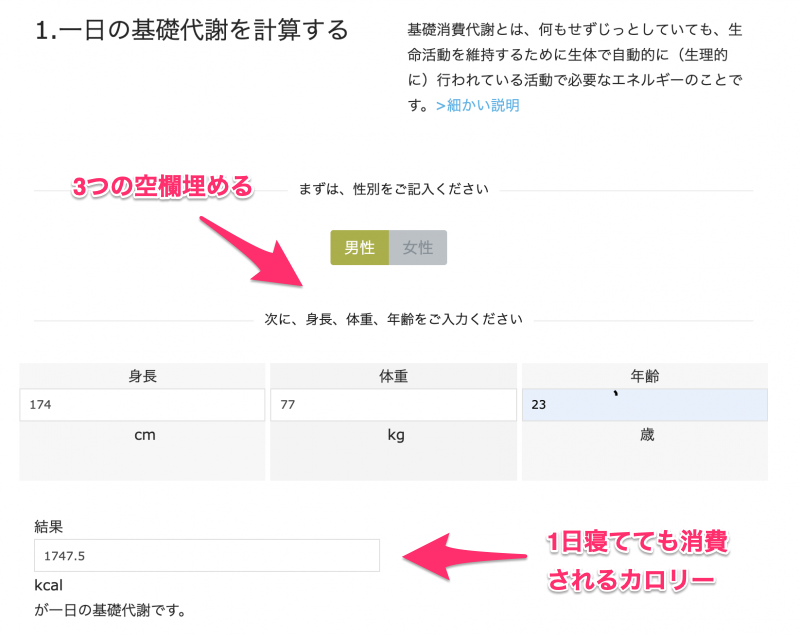The image size is (800, 636).
Task: Click the 歳 unit label under 年齢
Action: [645, 436]
